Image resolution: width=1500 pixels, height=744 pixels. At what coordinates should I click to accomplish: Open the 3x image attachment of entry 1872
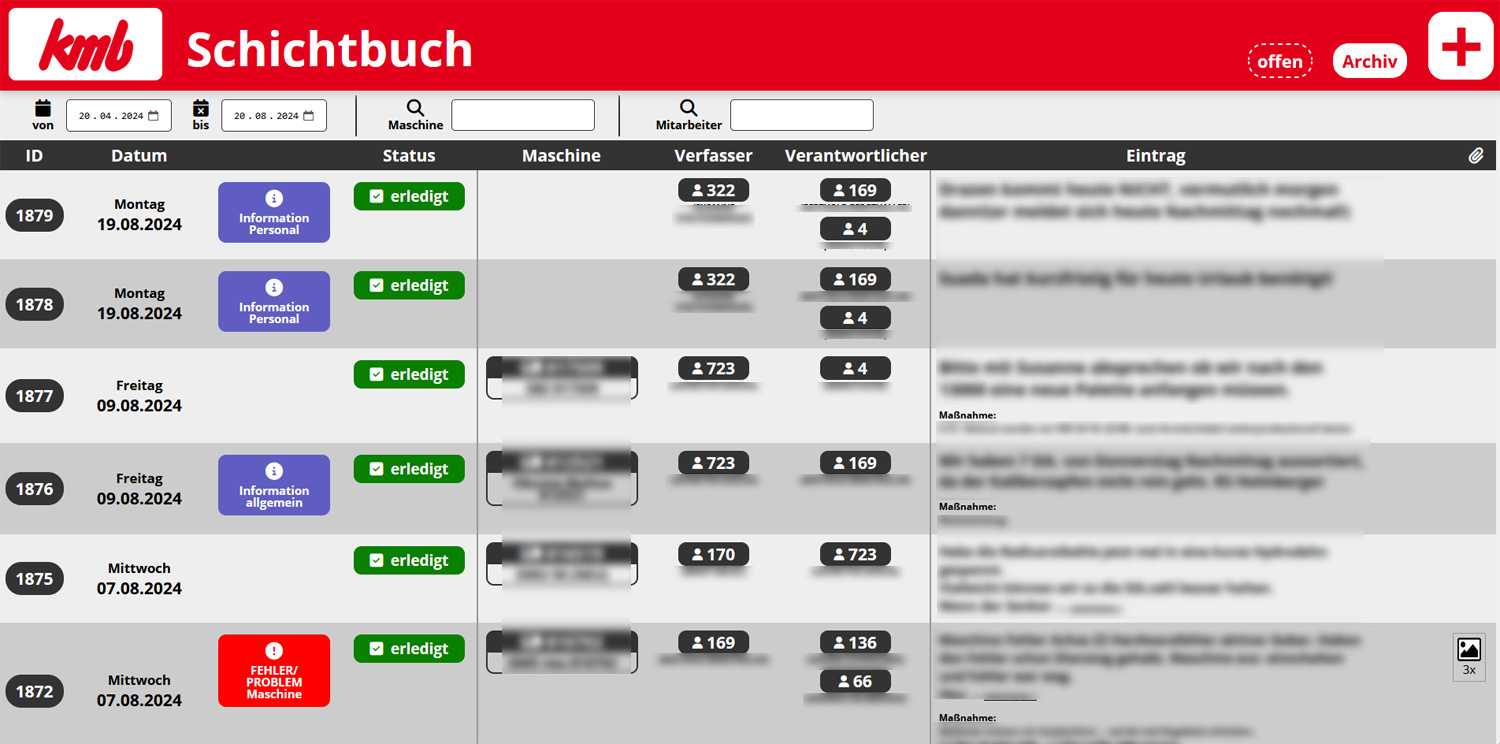(x=1468, y=656)
